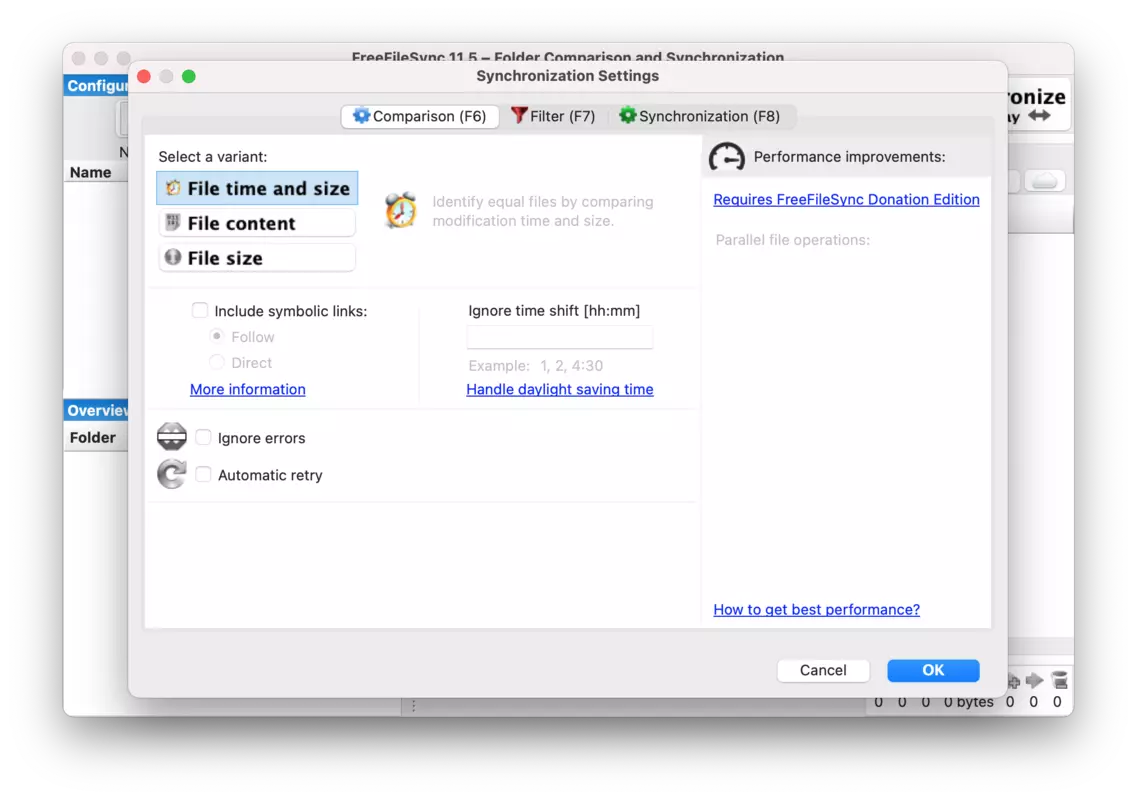The image size is (1137, 800).
Task: Pick the File size comparison variant
Action: (257, 258)
